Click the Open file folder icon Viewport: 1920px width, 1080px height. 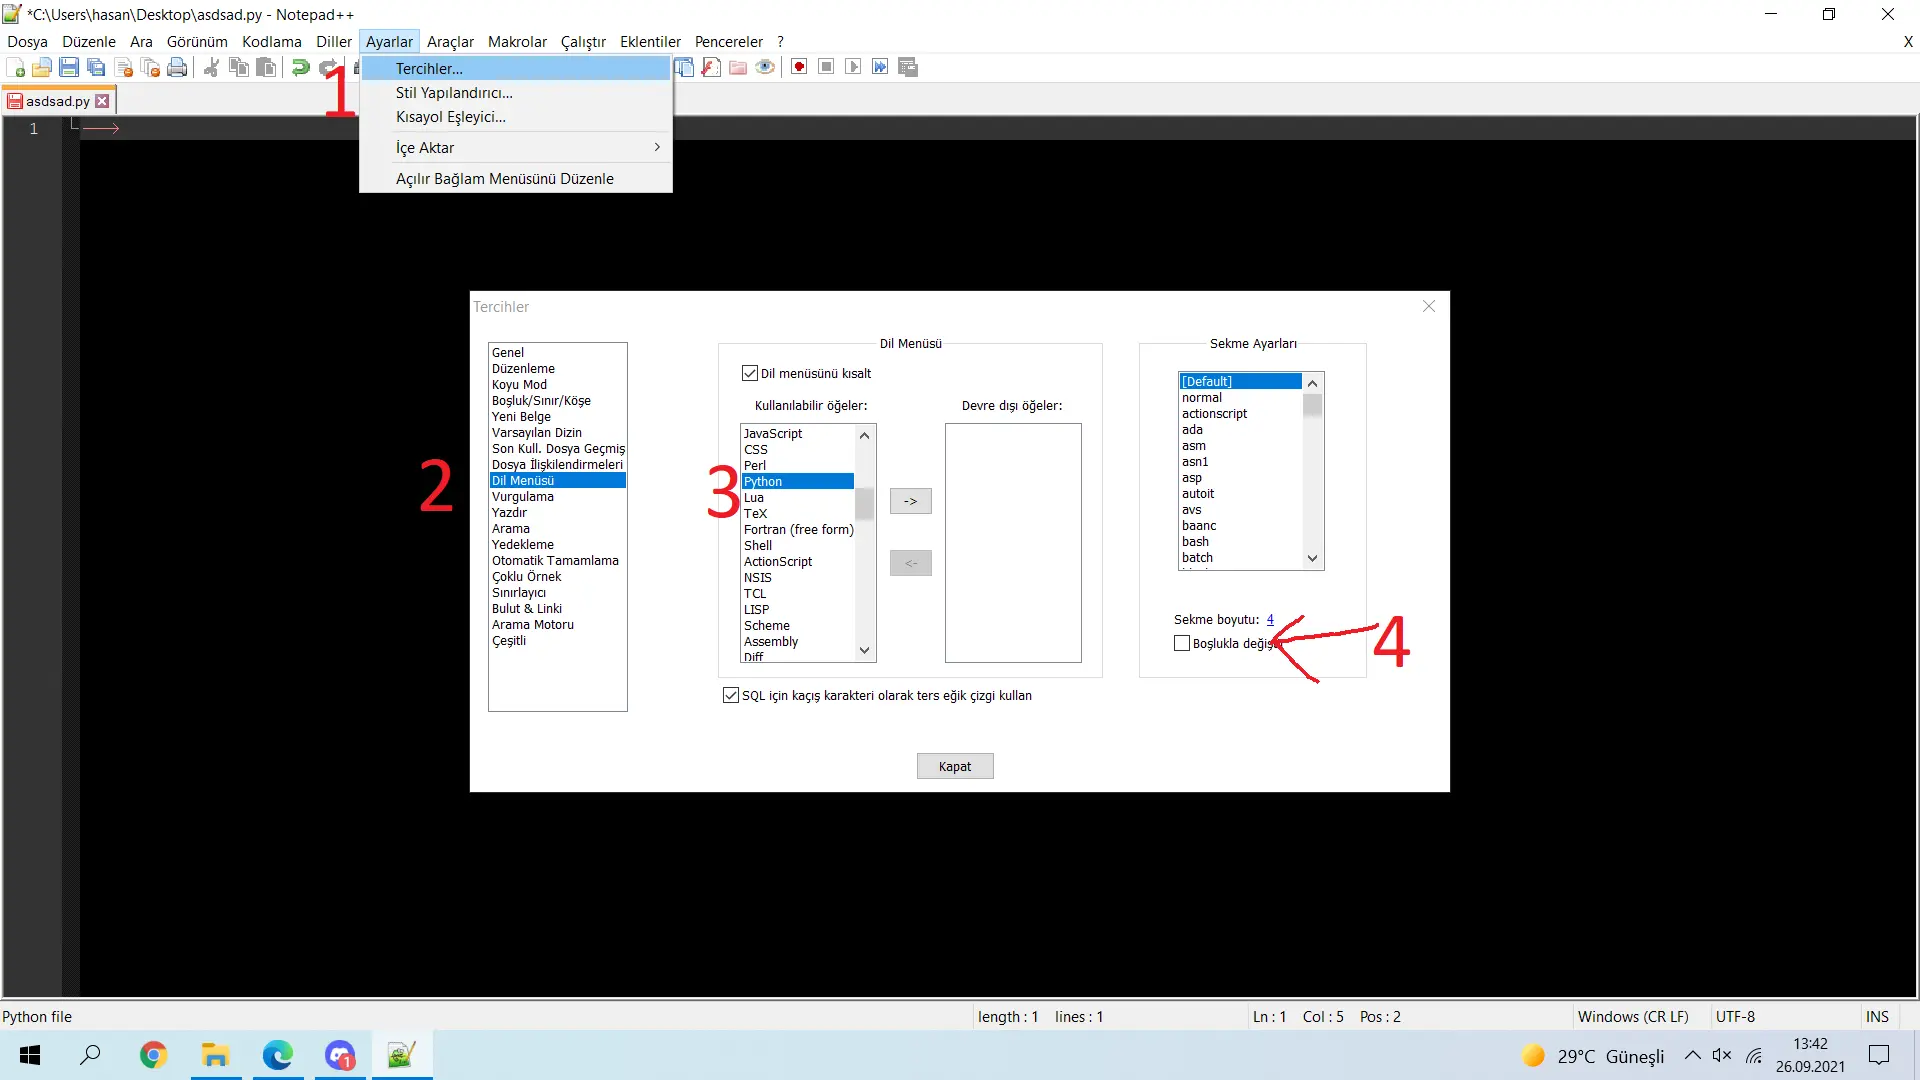(x=42, y=68)
